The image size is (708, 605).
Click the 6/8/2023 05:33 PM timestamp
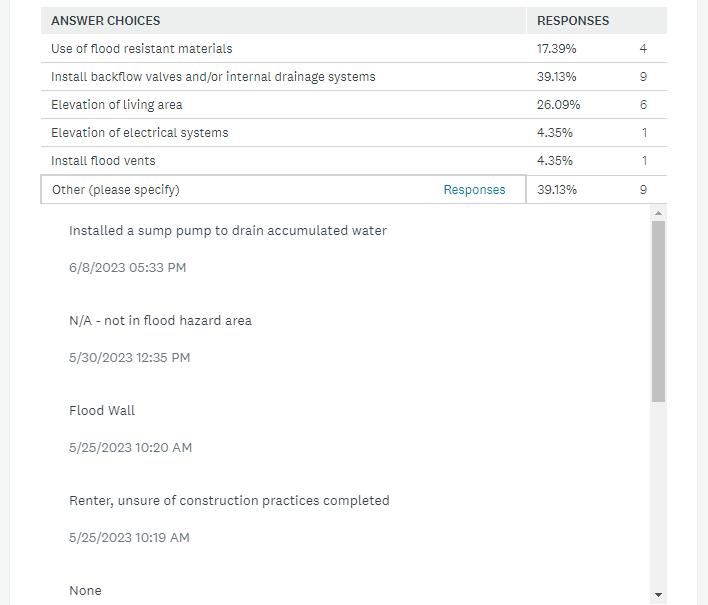pos(127,268)
